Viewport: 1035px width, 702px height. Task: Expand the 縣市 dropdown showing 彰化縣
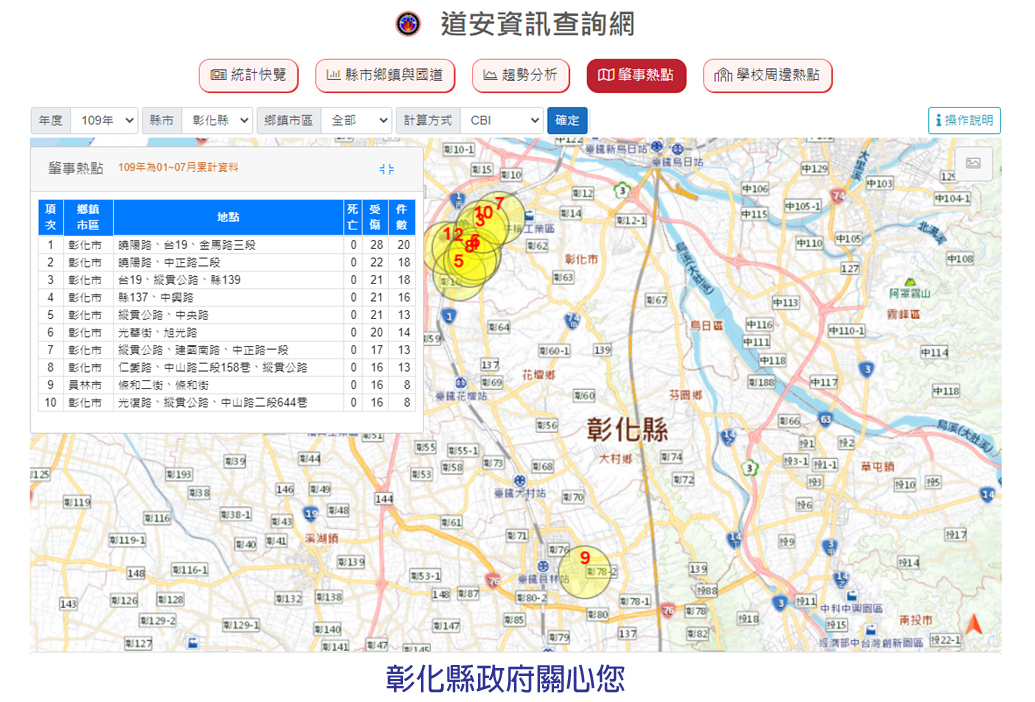[216, 120]
